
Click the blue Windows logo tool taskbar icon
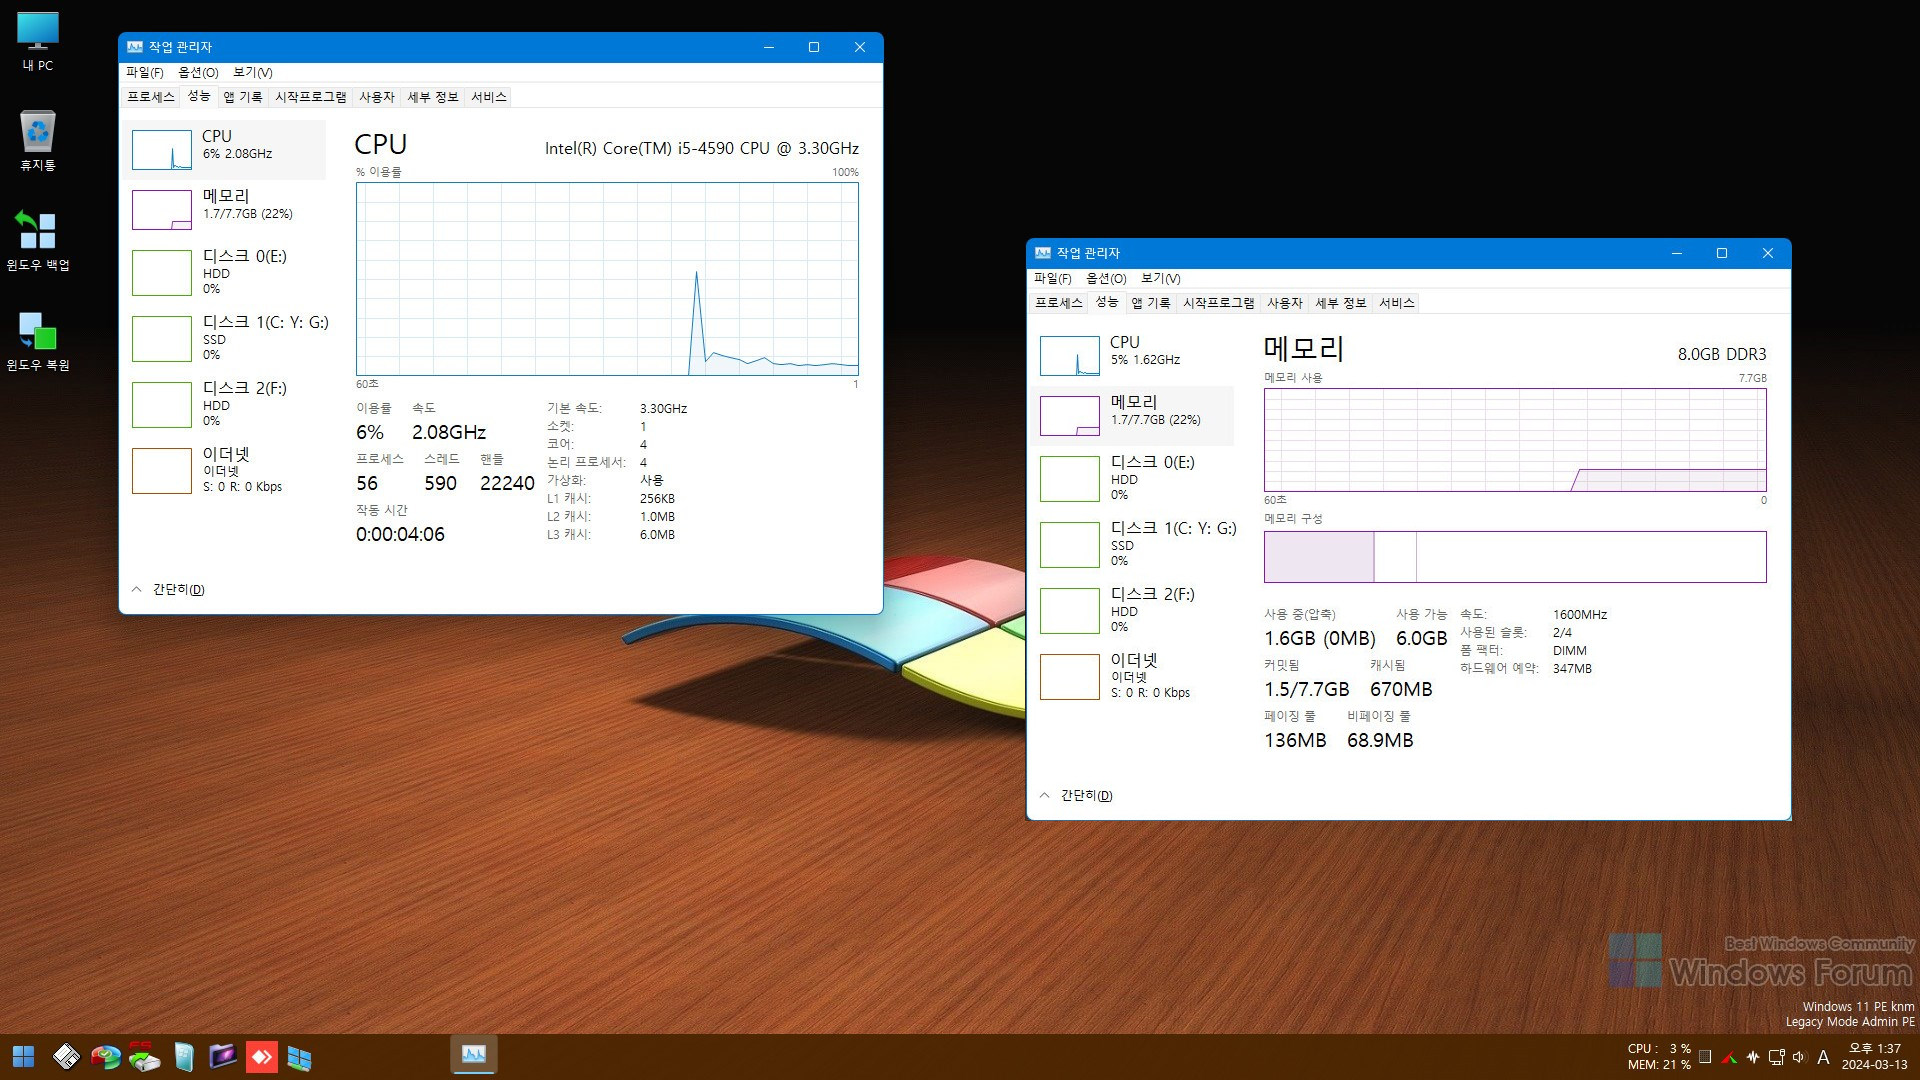[299, 1057]
